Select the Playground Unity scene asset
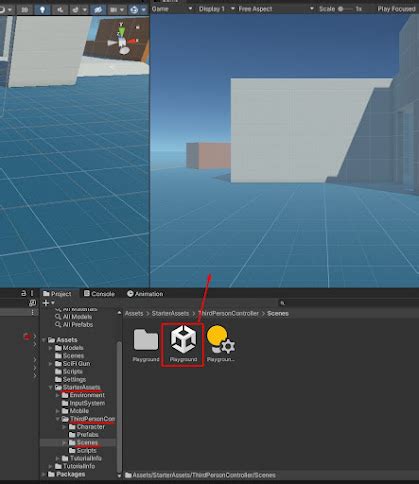 (x=183, y=345)
